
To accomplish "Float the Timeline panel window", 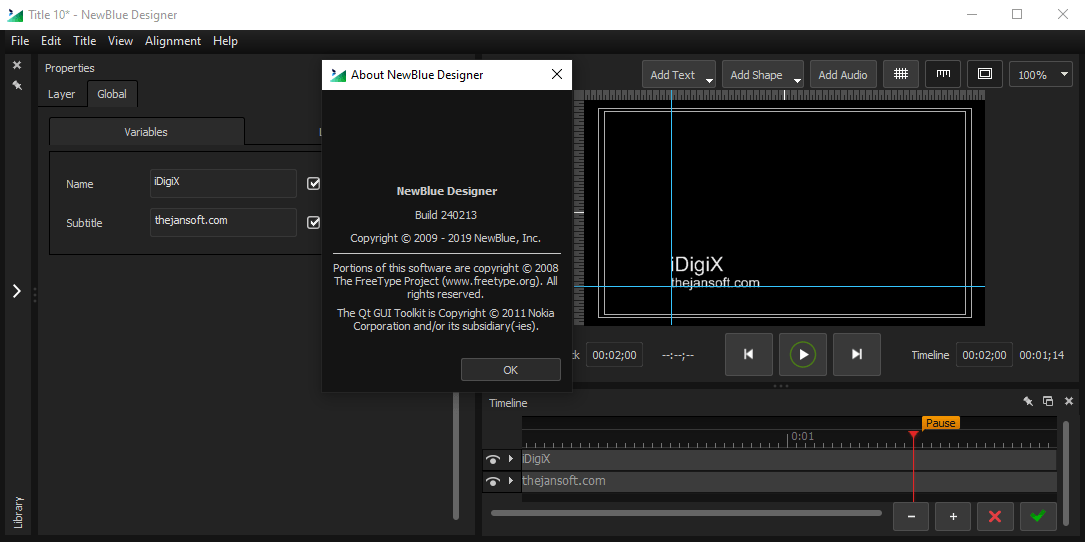I will pos(1048,401).
